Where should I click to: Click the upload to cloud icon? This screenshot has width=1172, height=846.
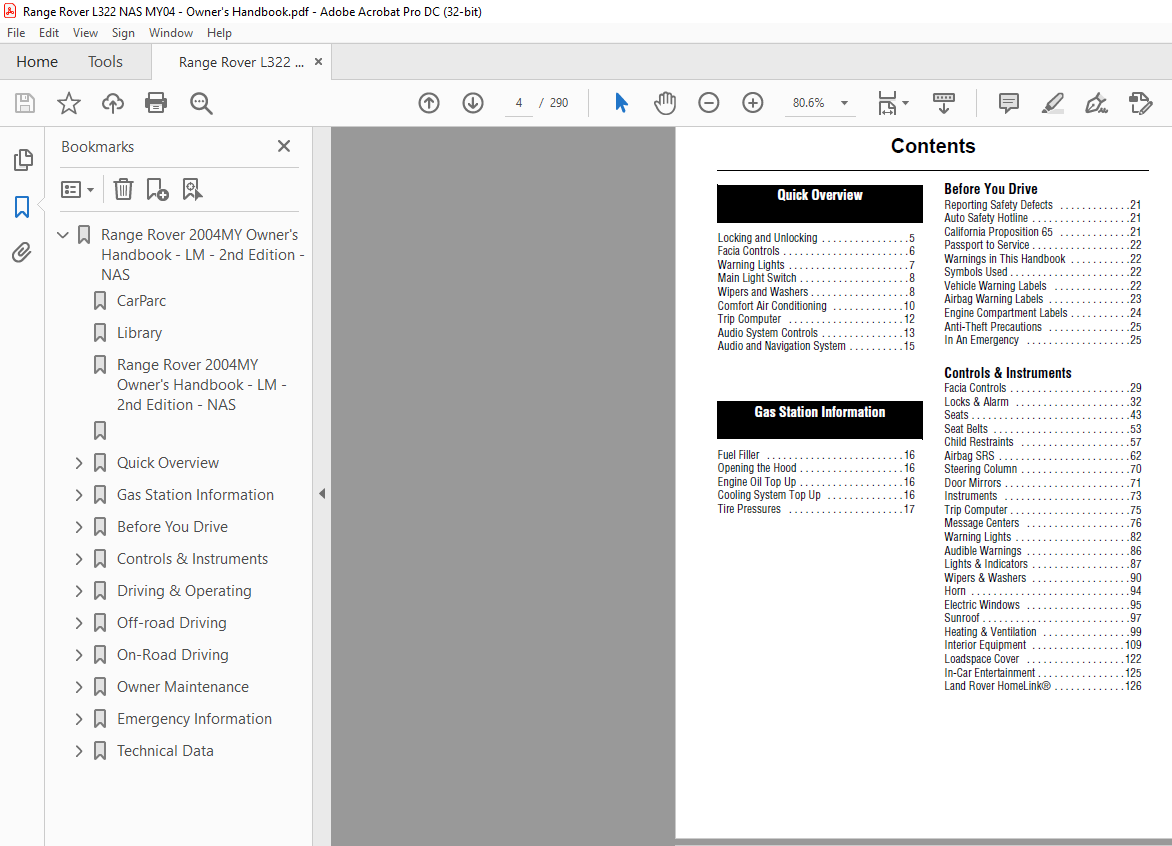coord(113,103)
